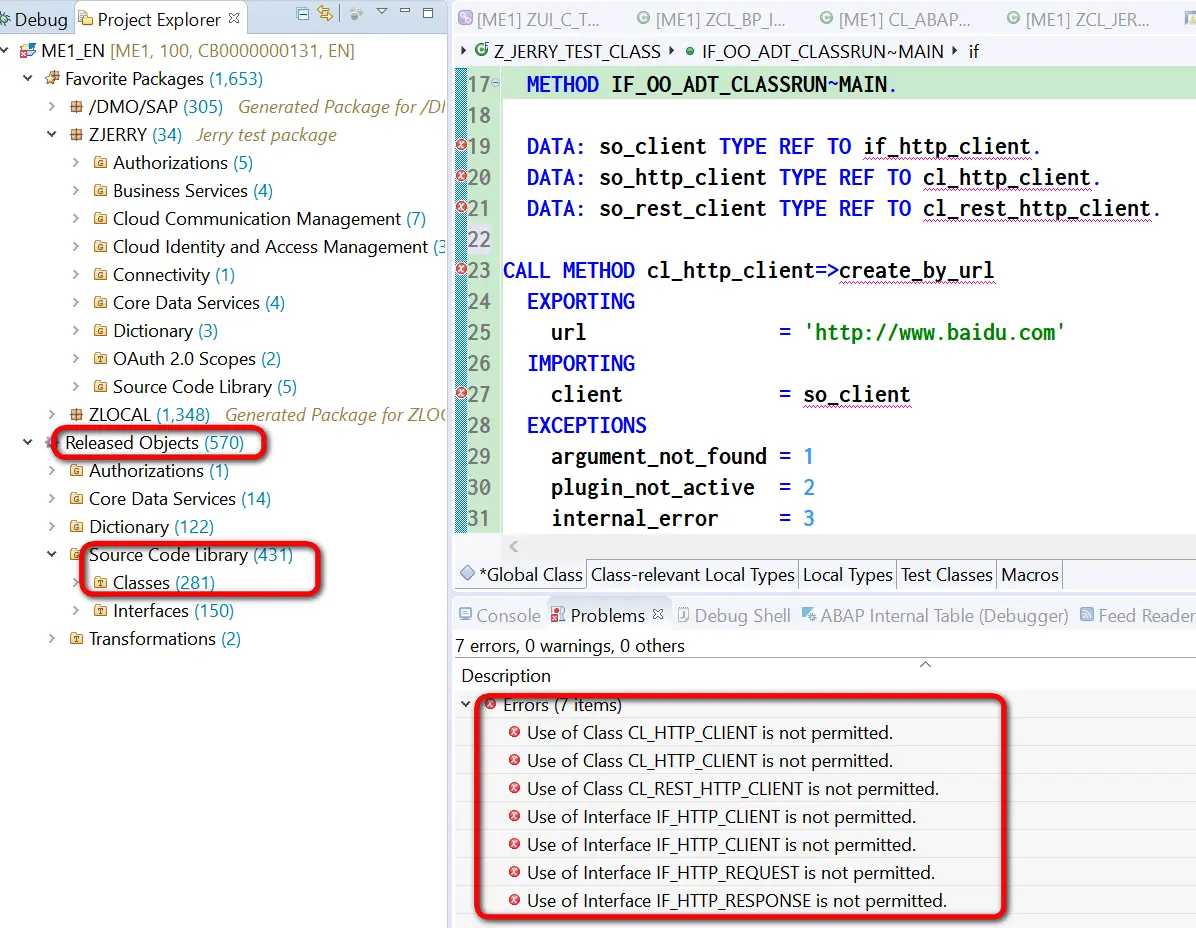Image resolution: width=1196 pixels, height=928 pixels.
Task: Open the Feed Reader tab
Action: point(1137,615)
